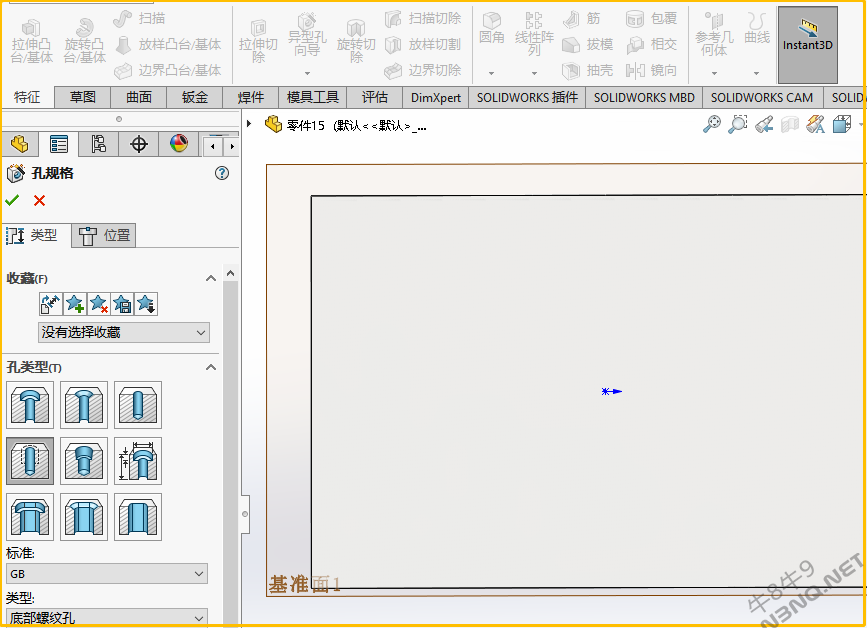Collapse the 收藏 (Favorites) section
The height and width of the screenshot is (628, 867).
point(211,278)
